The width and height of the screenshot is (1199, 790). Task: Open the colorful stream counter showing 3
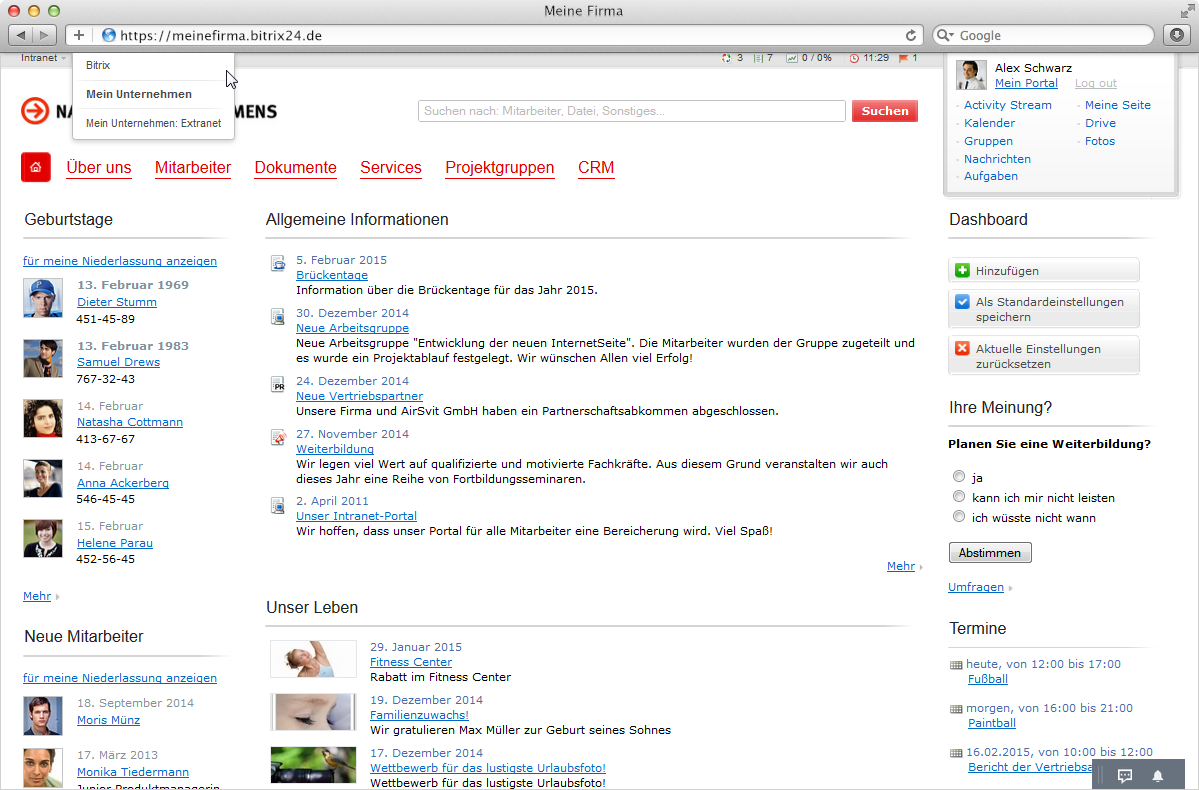pyautogui.click(x=732, y=58)
